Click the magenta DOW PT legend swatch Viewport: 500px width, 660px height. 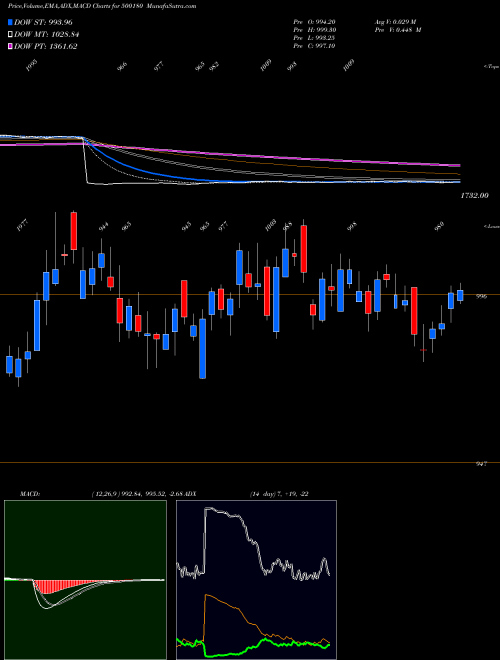11,47
